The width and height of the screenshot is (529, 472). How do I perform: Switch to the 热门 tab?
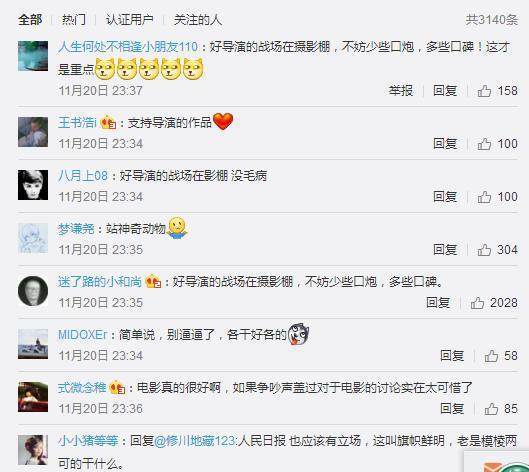(74, 20)
